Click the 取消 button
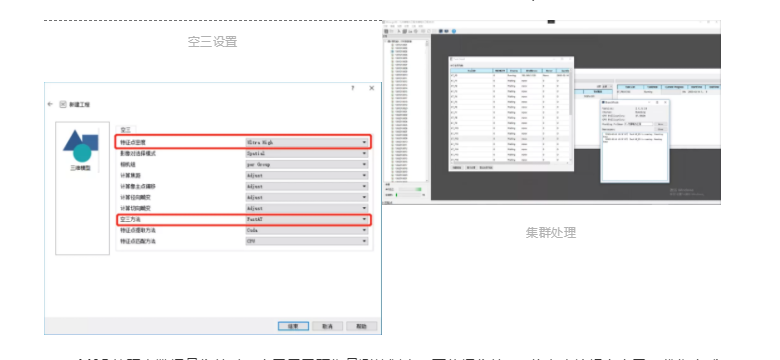The width and height of the screenshot is (780, 360). 327,327
